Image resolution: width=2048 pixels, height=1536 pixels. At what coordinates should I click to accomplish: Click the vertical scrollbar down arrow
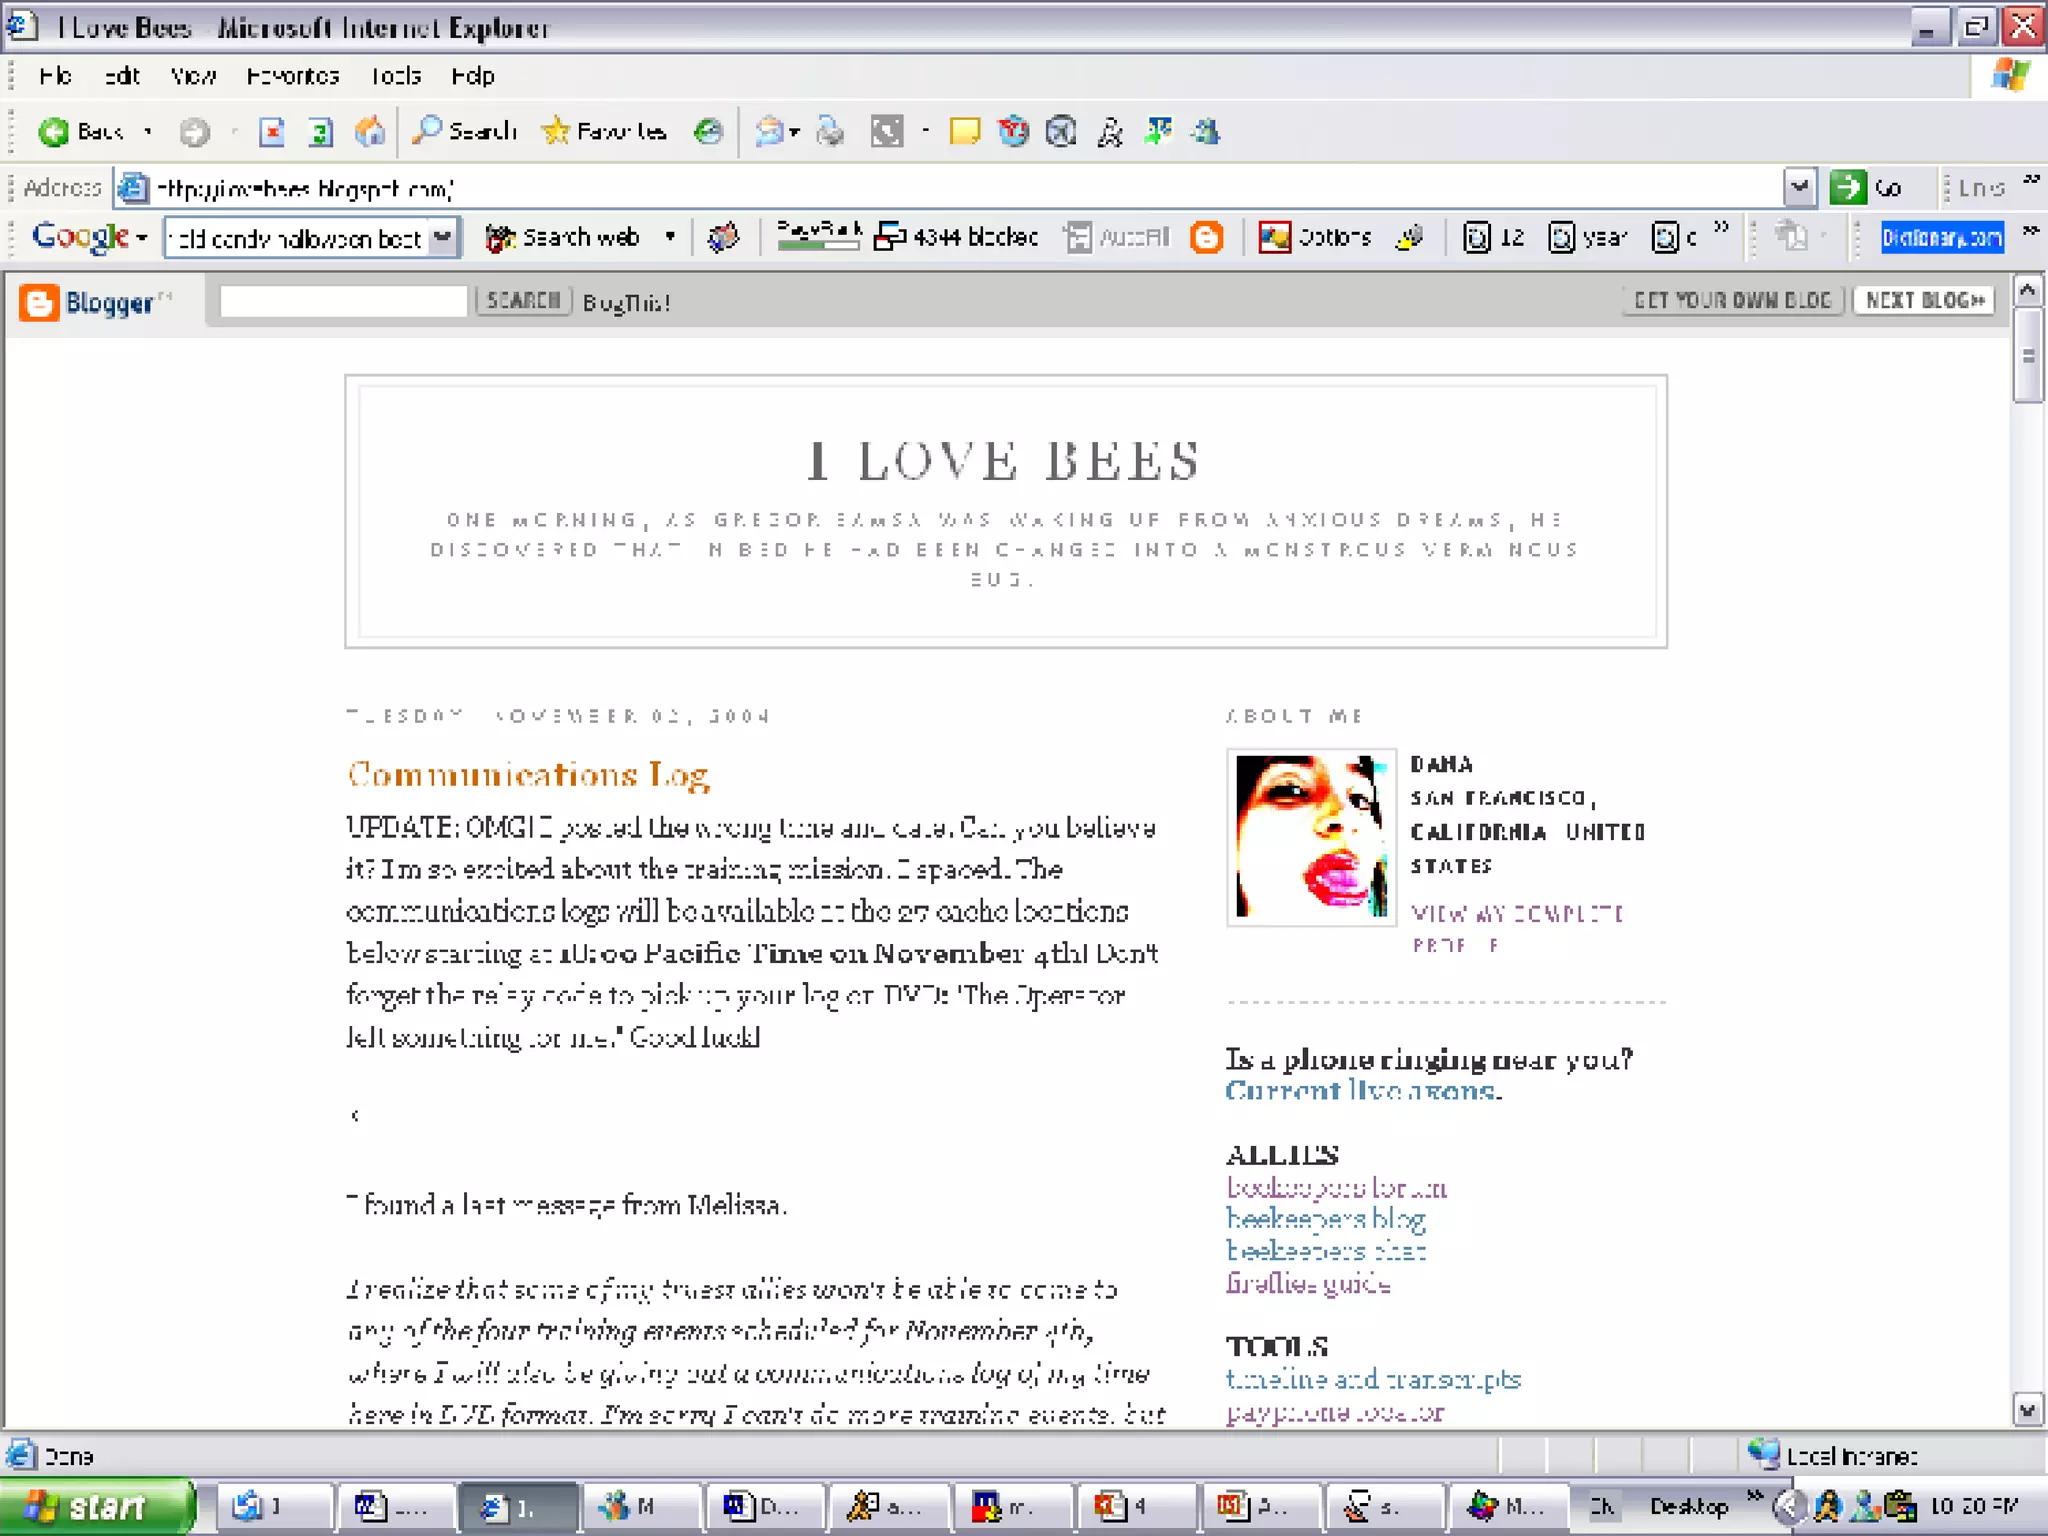coord(2027,1410)
